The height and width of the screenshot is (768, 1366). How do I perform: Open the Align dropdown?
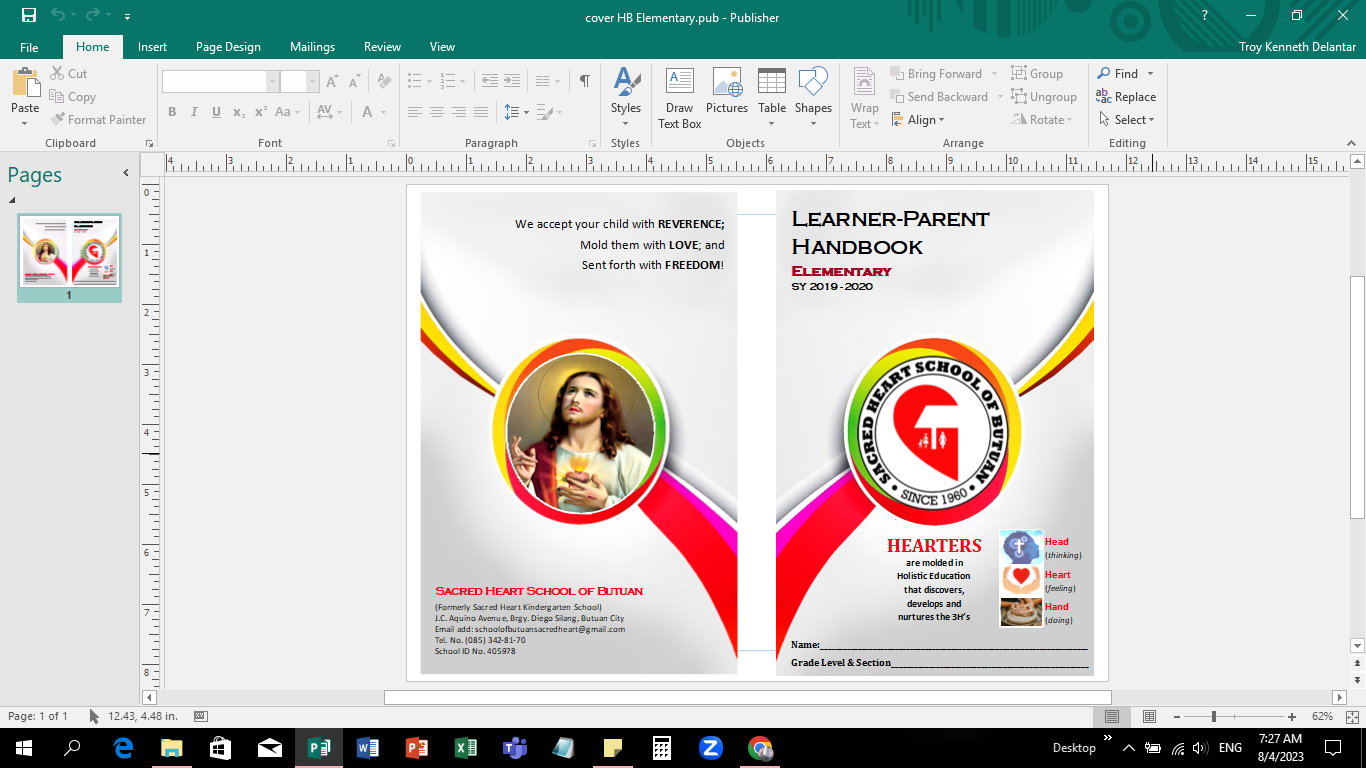click(x=920, y=120)
